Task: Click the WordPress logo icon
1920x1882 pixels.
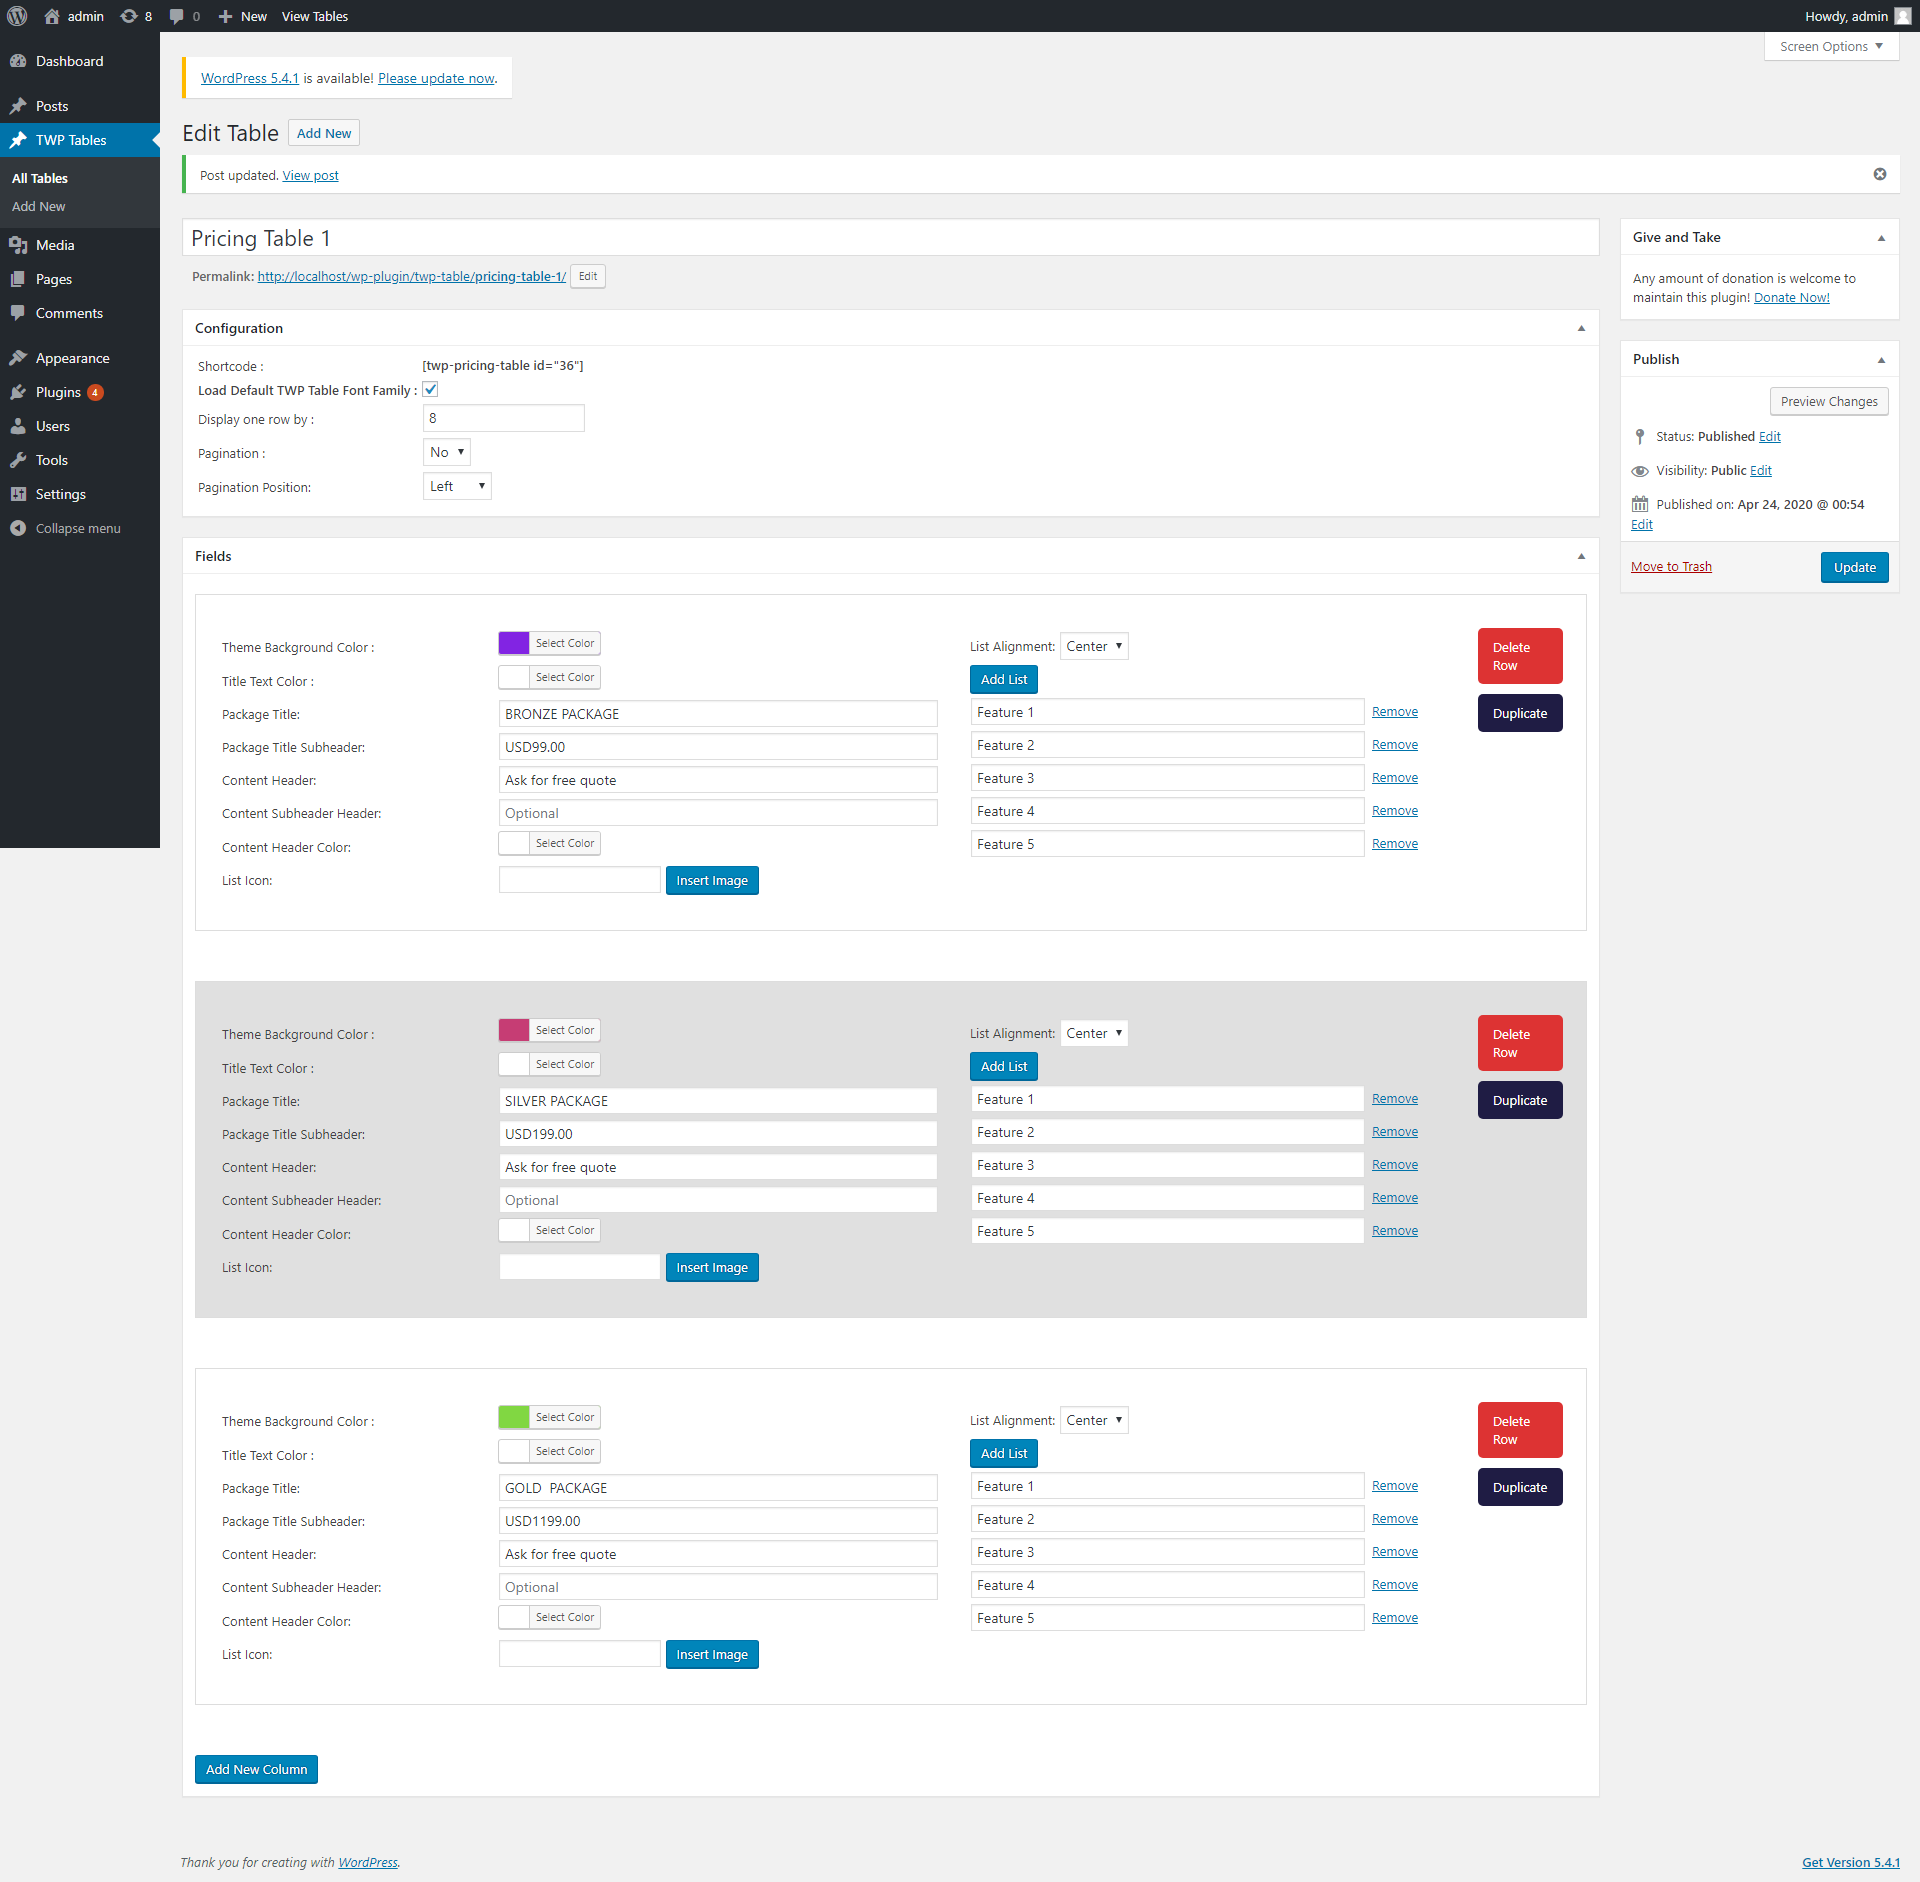Action: tap(17, 16)
